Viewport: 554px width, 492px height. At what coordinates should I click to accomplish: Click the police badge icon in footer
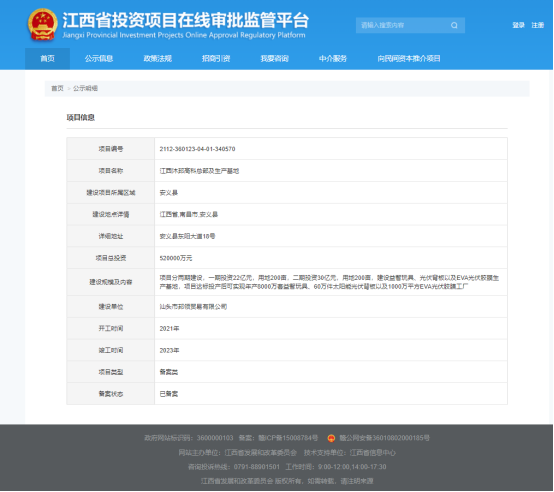pyautogui.click(x=331, y=438)
